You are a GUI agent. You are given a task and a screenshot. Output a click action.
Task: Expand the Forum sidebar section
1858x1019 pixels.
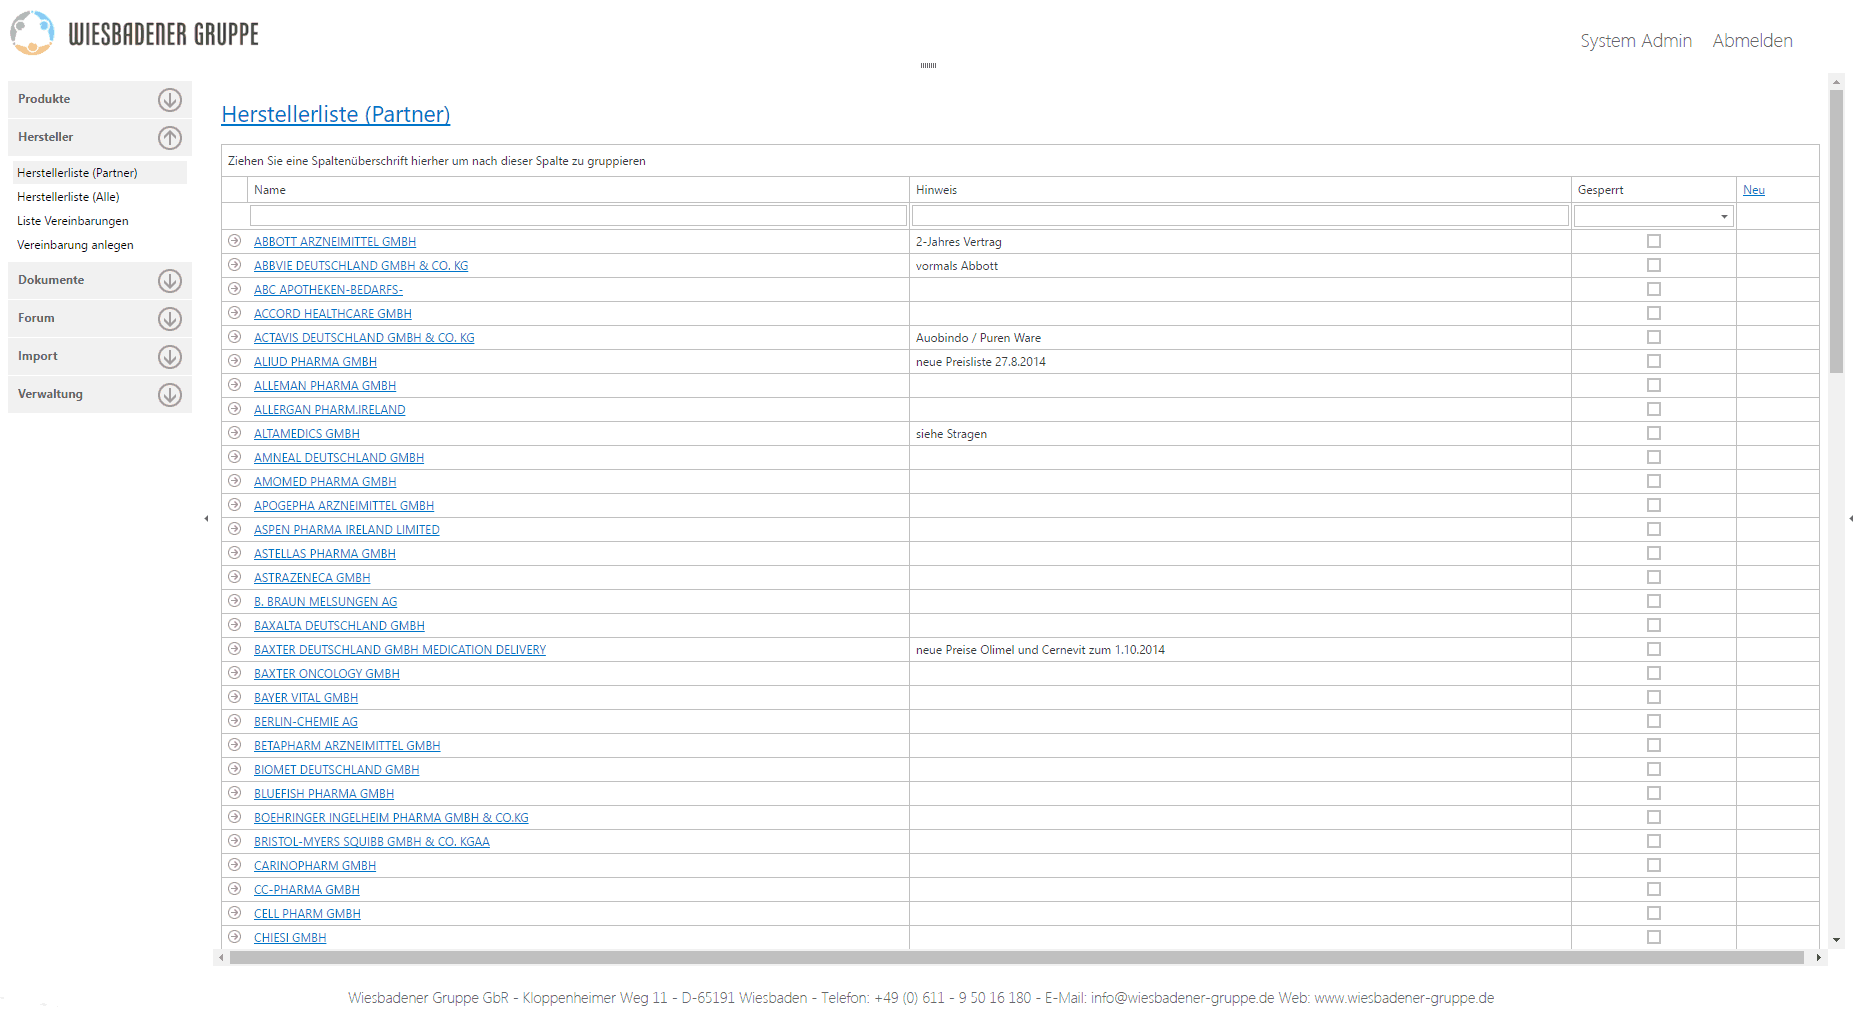[170, 318]
